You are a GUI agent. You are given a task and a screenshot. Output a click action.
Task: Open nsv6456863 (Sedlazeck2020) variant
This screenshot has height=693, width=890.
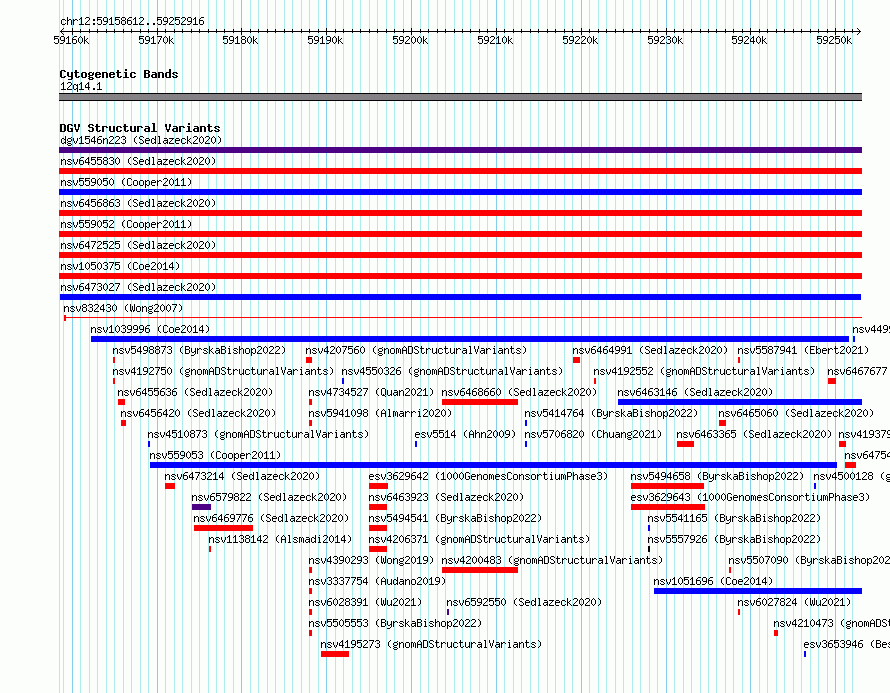138,203
